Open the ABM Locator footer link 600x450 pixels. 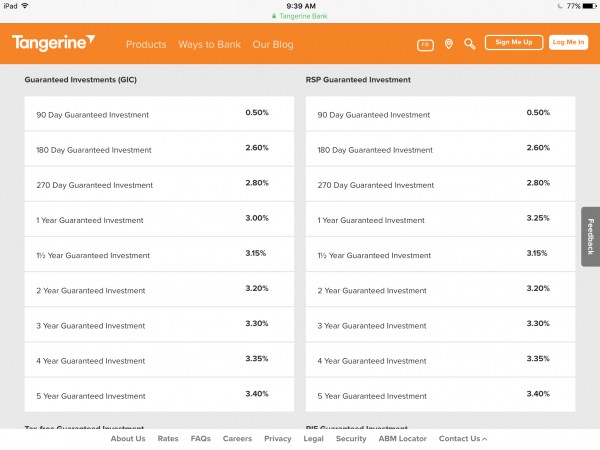[x=402, y=439]
